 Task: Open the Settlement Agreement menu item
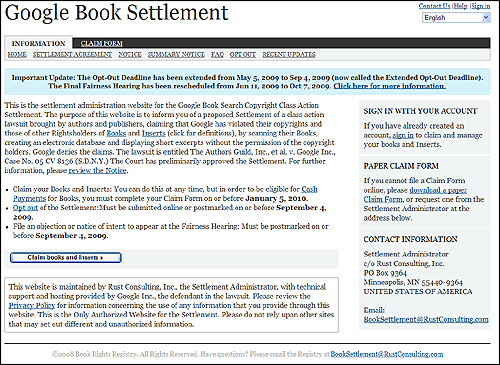click(x=72, y=54)
